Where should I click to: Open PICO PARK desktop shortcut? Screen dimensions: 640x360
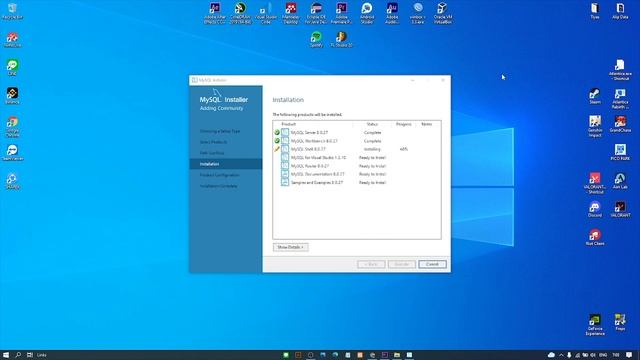coord(620,152)
